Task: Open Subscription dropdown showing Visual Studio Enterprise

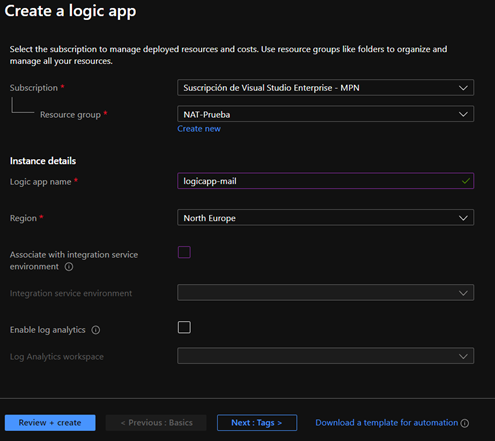Action: pos(325,88)
